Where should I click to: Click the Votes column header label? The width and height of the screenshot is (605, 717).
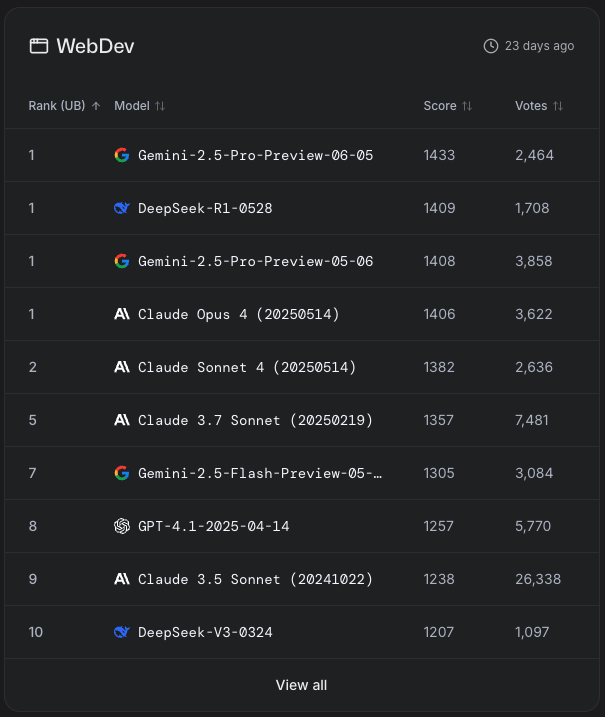point(531,106)
